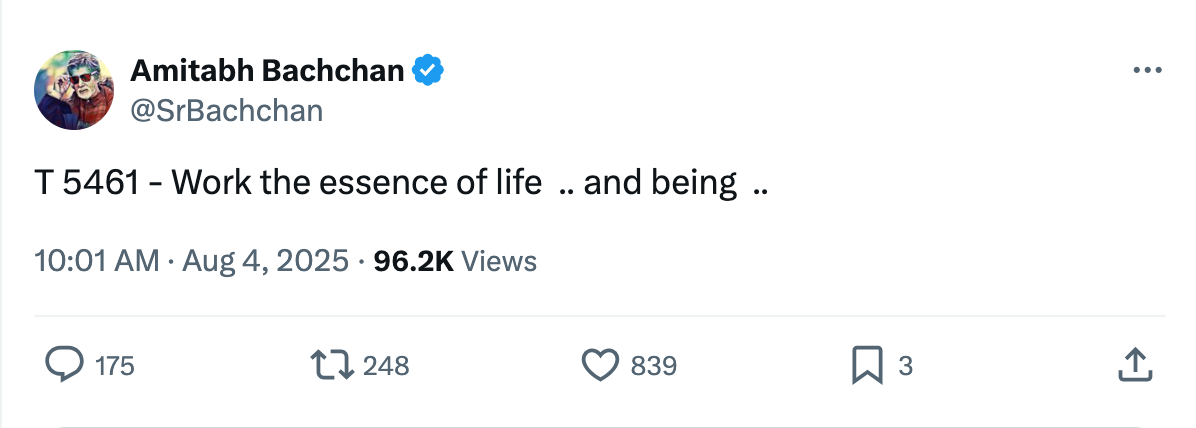Like the tweet with the heart icon
This screenshot has height=428, width=1196.
[x=600, y=366]
